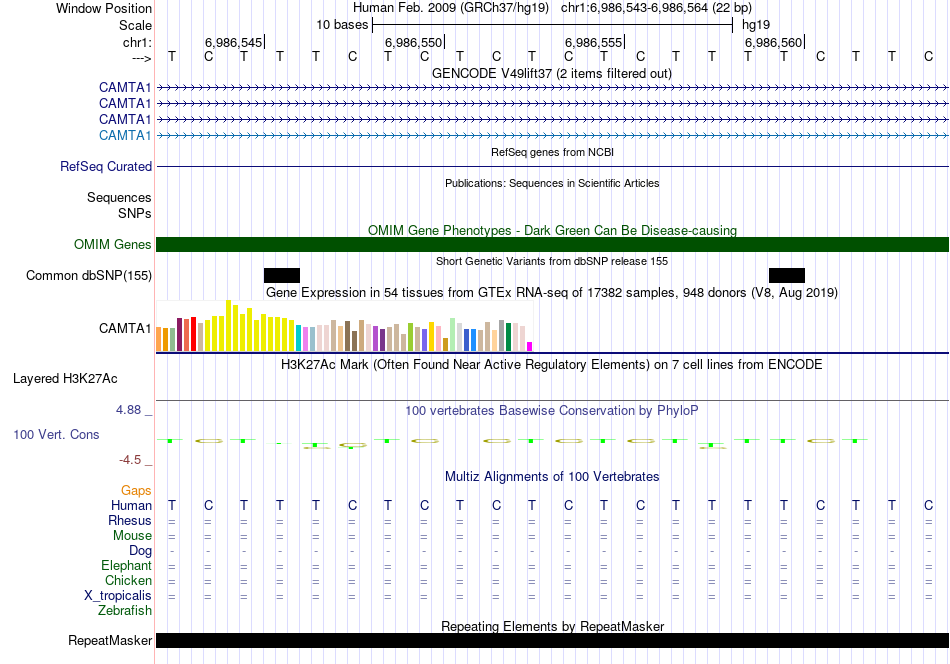
Task: Click the Common dbSNP(155) label
Action: click(88, 276)
